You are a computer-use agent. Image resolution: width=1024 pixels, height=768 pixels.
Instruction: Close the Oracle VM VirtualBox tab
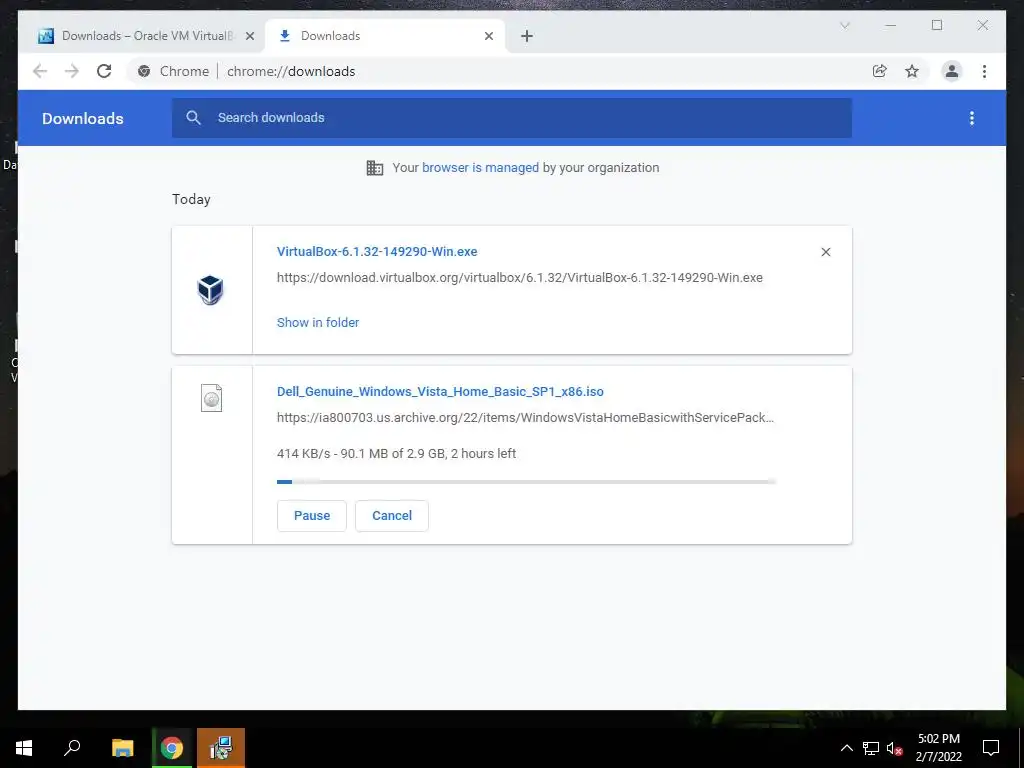[249, 36]
